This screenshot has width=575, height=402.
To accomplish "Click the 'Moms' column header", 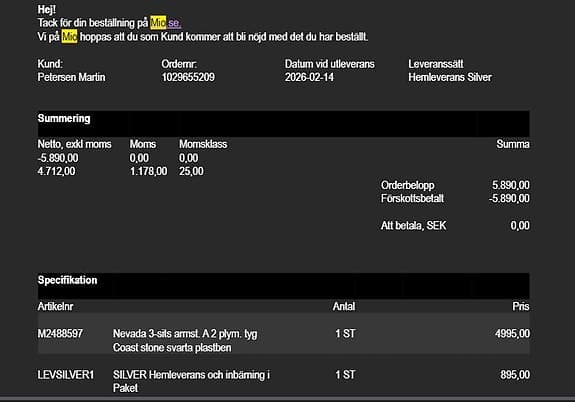I will (x=143, y=144).
